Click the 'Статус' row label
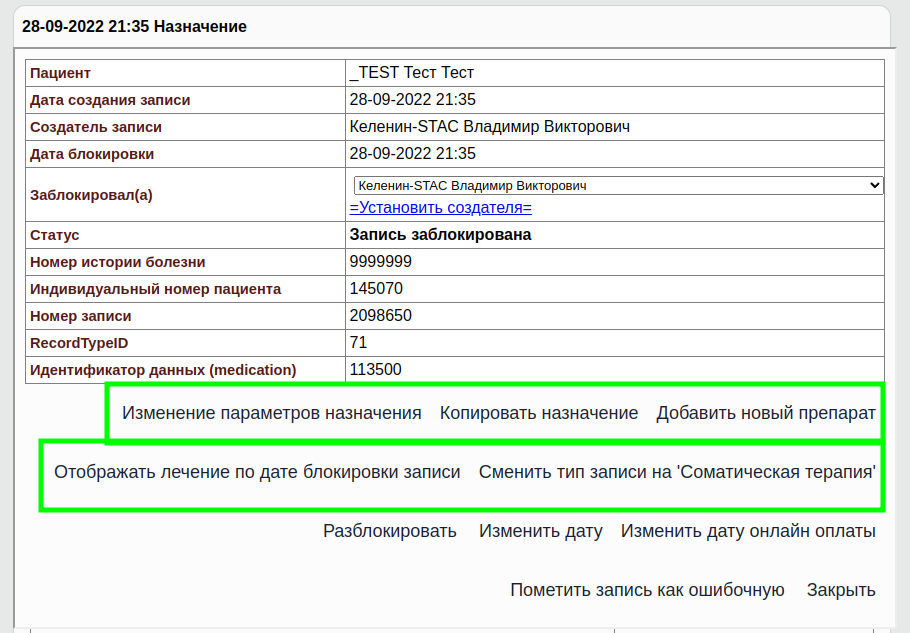The image size is (910, 633). (x=55, y=235)
